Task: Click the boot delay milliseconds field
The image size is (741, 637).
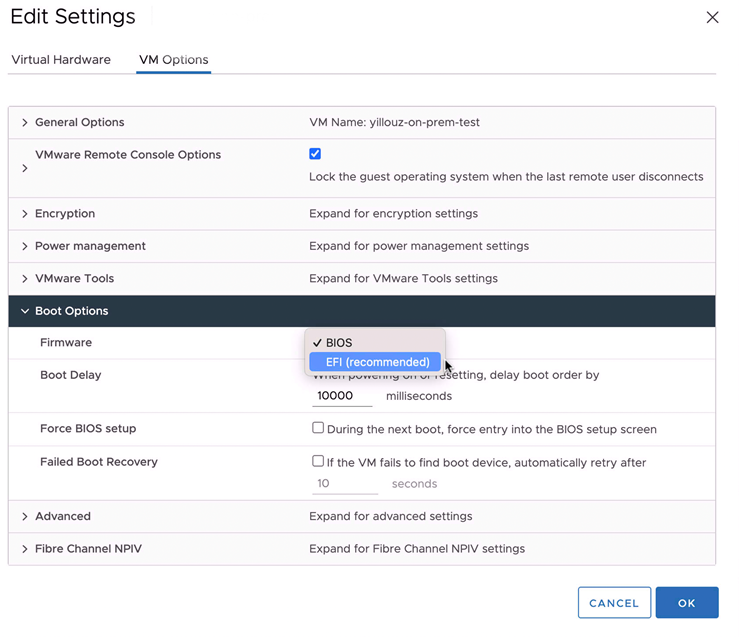Action: click(x=342, y=396)
